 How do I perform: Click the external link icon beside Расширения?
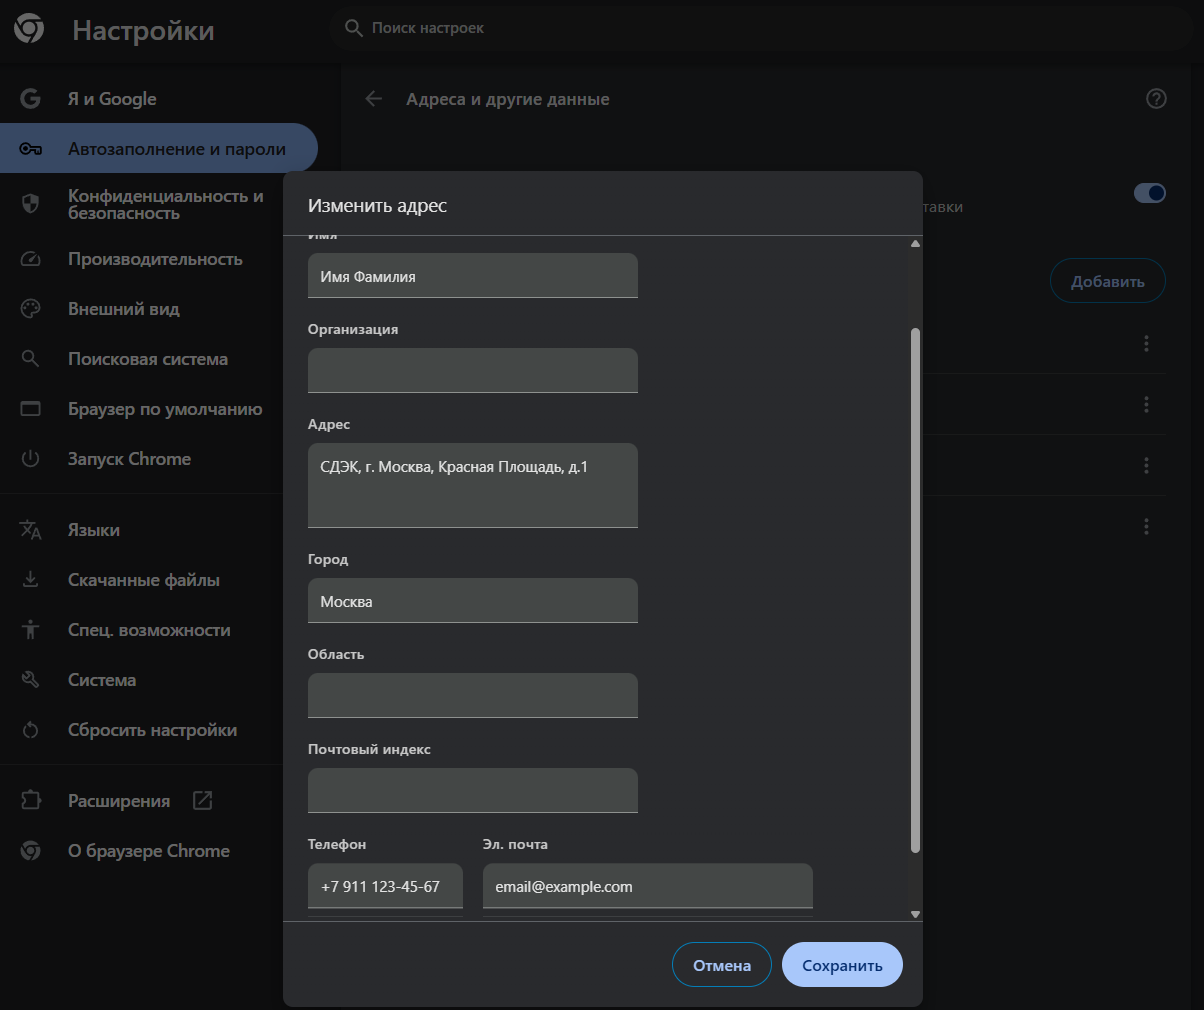202,800
